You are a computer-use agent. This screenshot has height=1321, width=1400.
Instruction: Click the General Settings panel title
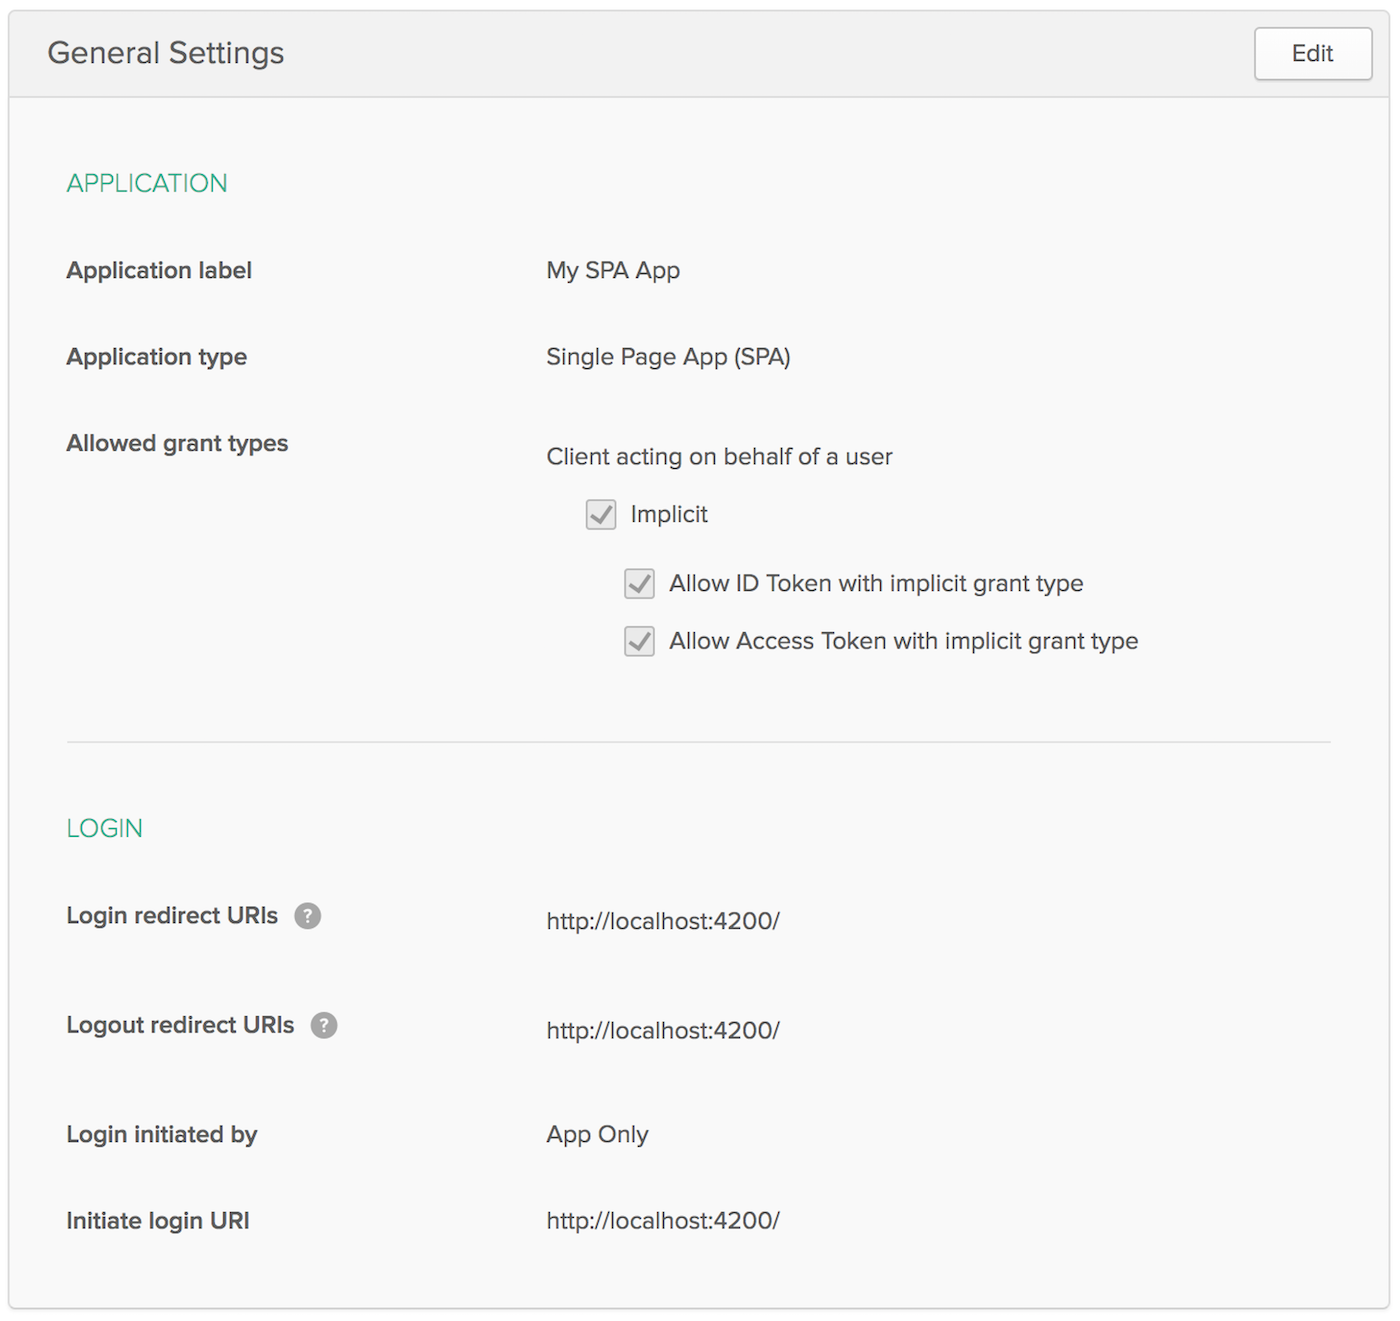tap(166, 53)
